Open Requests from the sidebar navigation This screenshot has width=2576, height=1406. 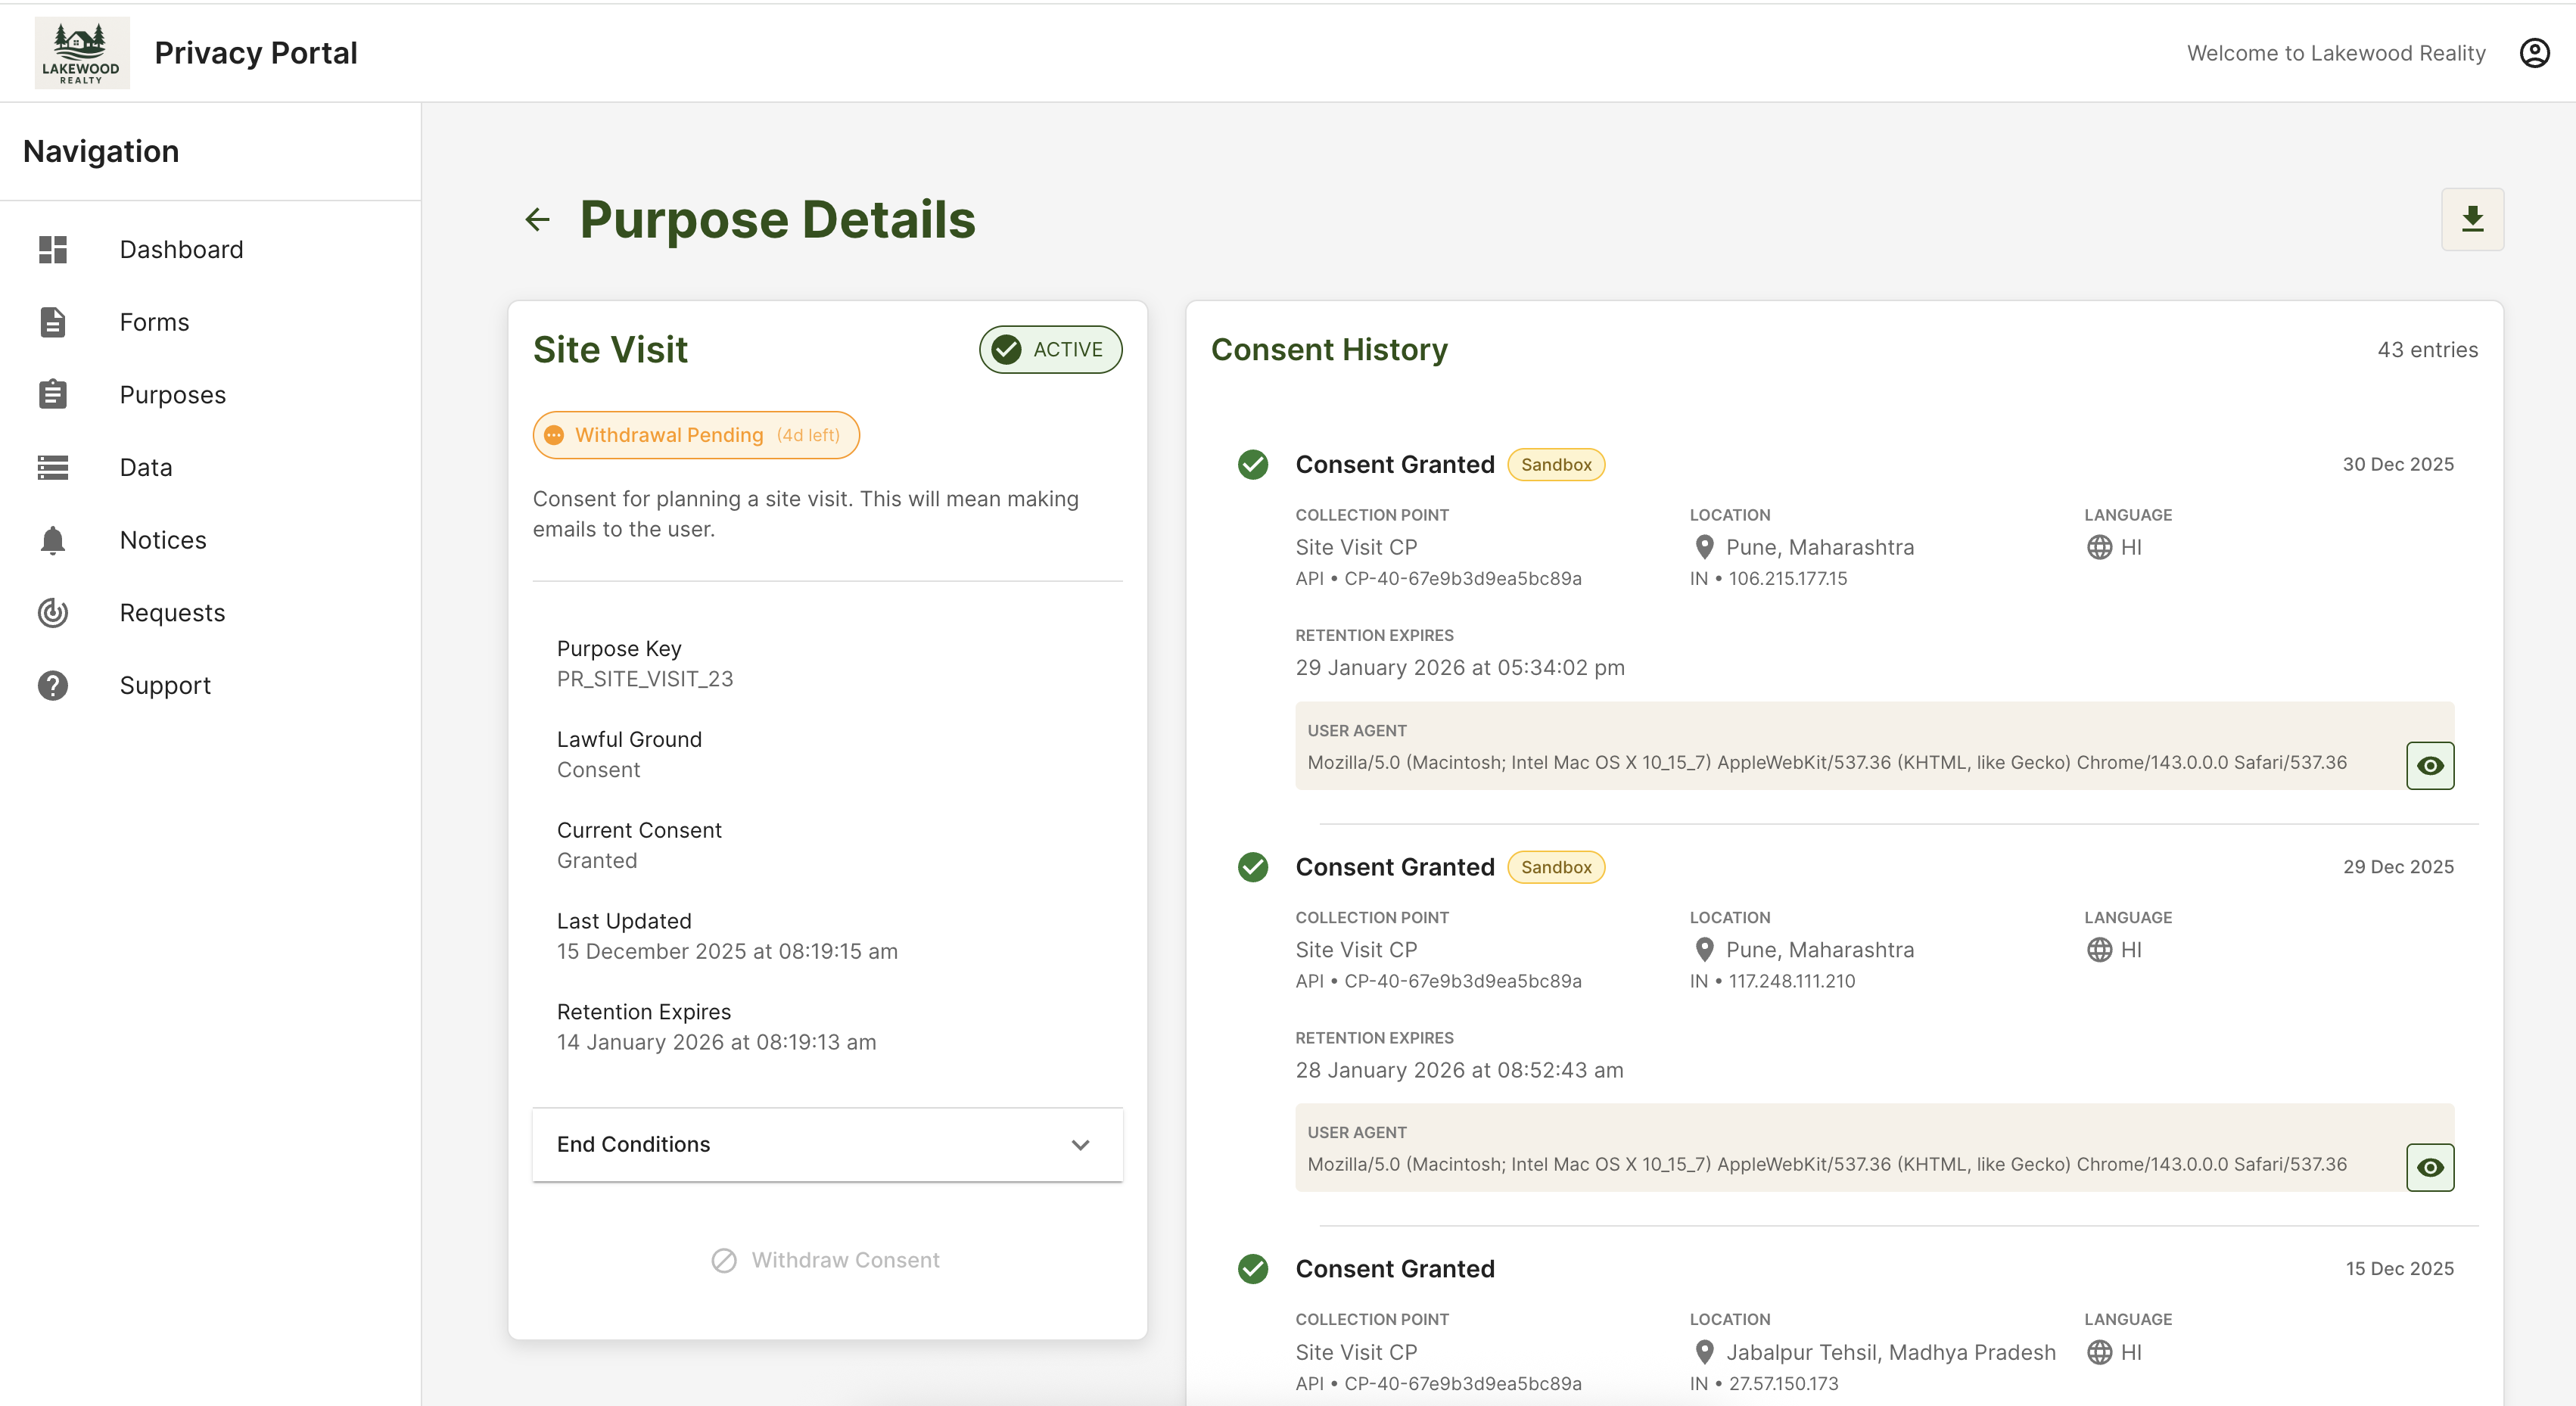172,612
